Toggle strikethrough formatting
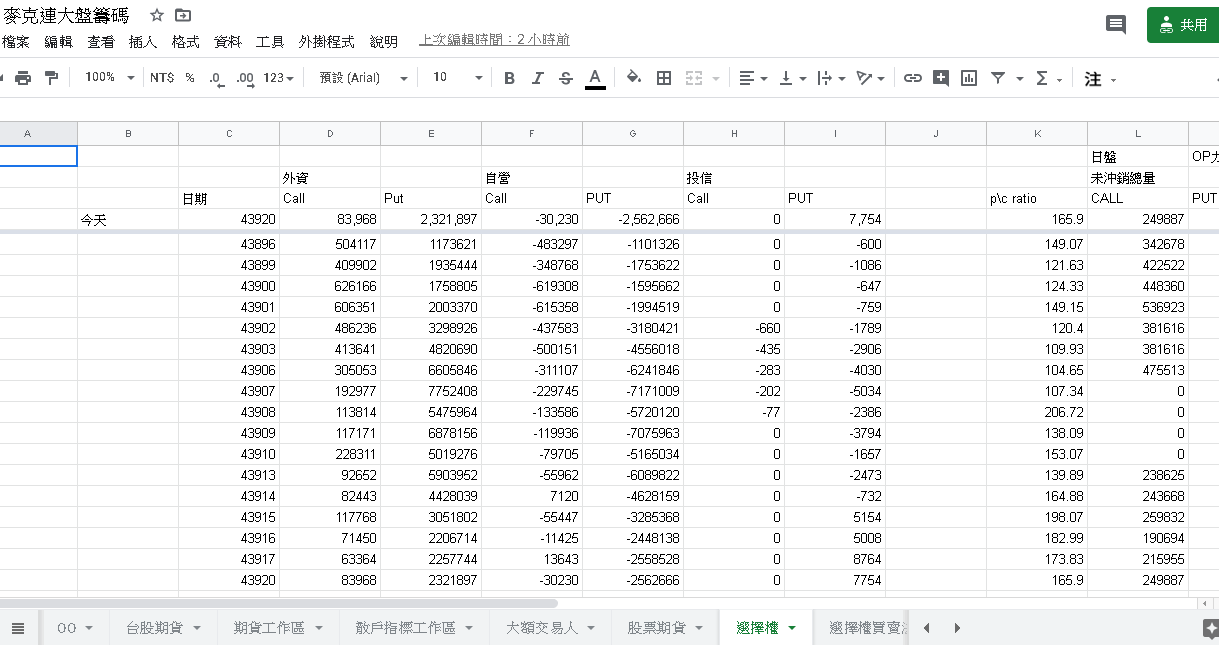This screenshot has height=645, width=1219. click(x=566, y=78)
